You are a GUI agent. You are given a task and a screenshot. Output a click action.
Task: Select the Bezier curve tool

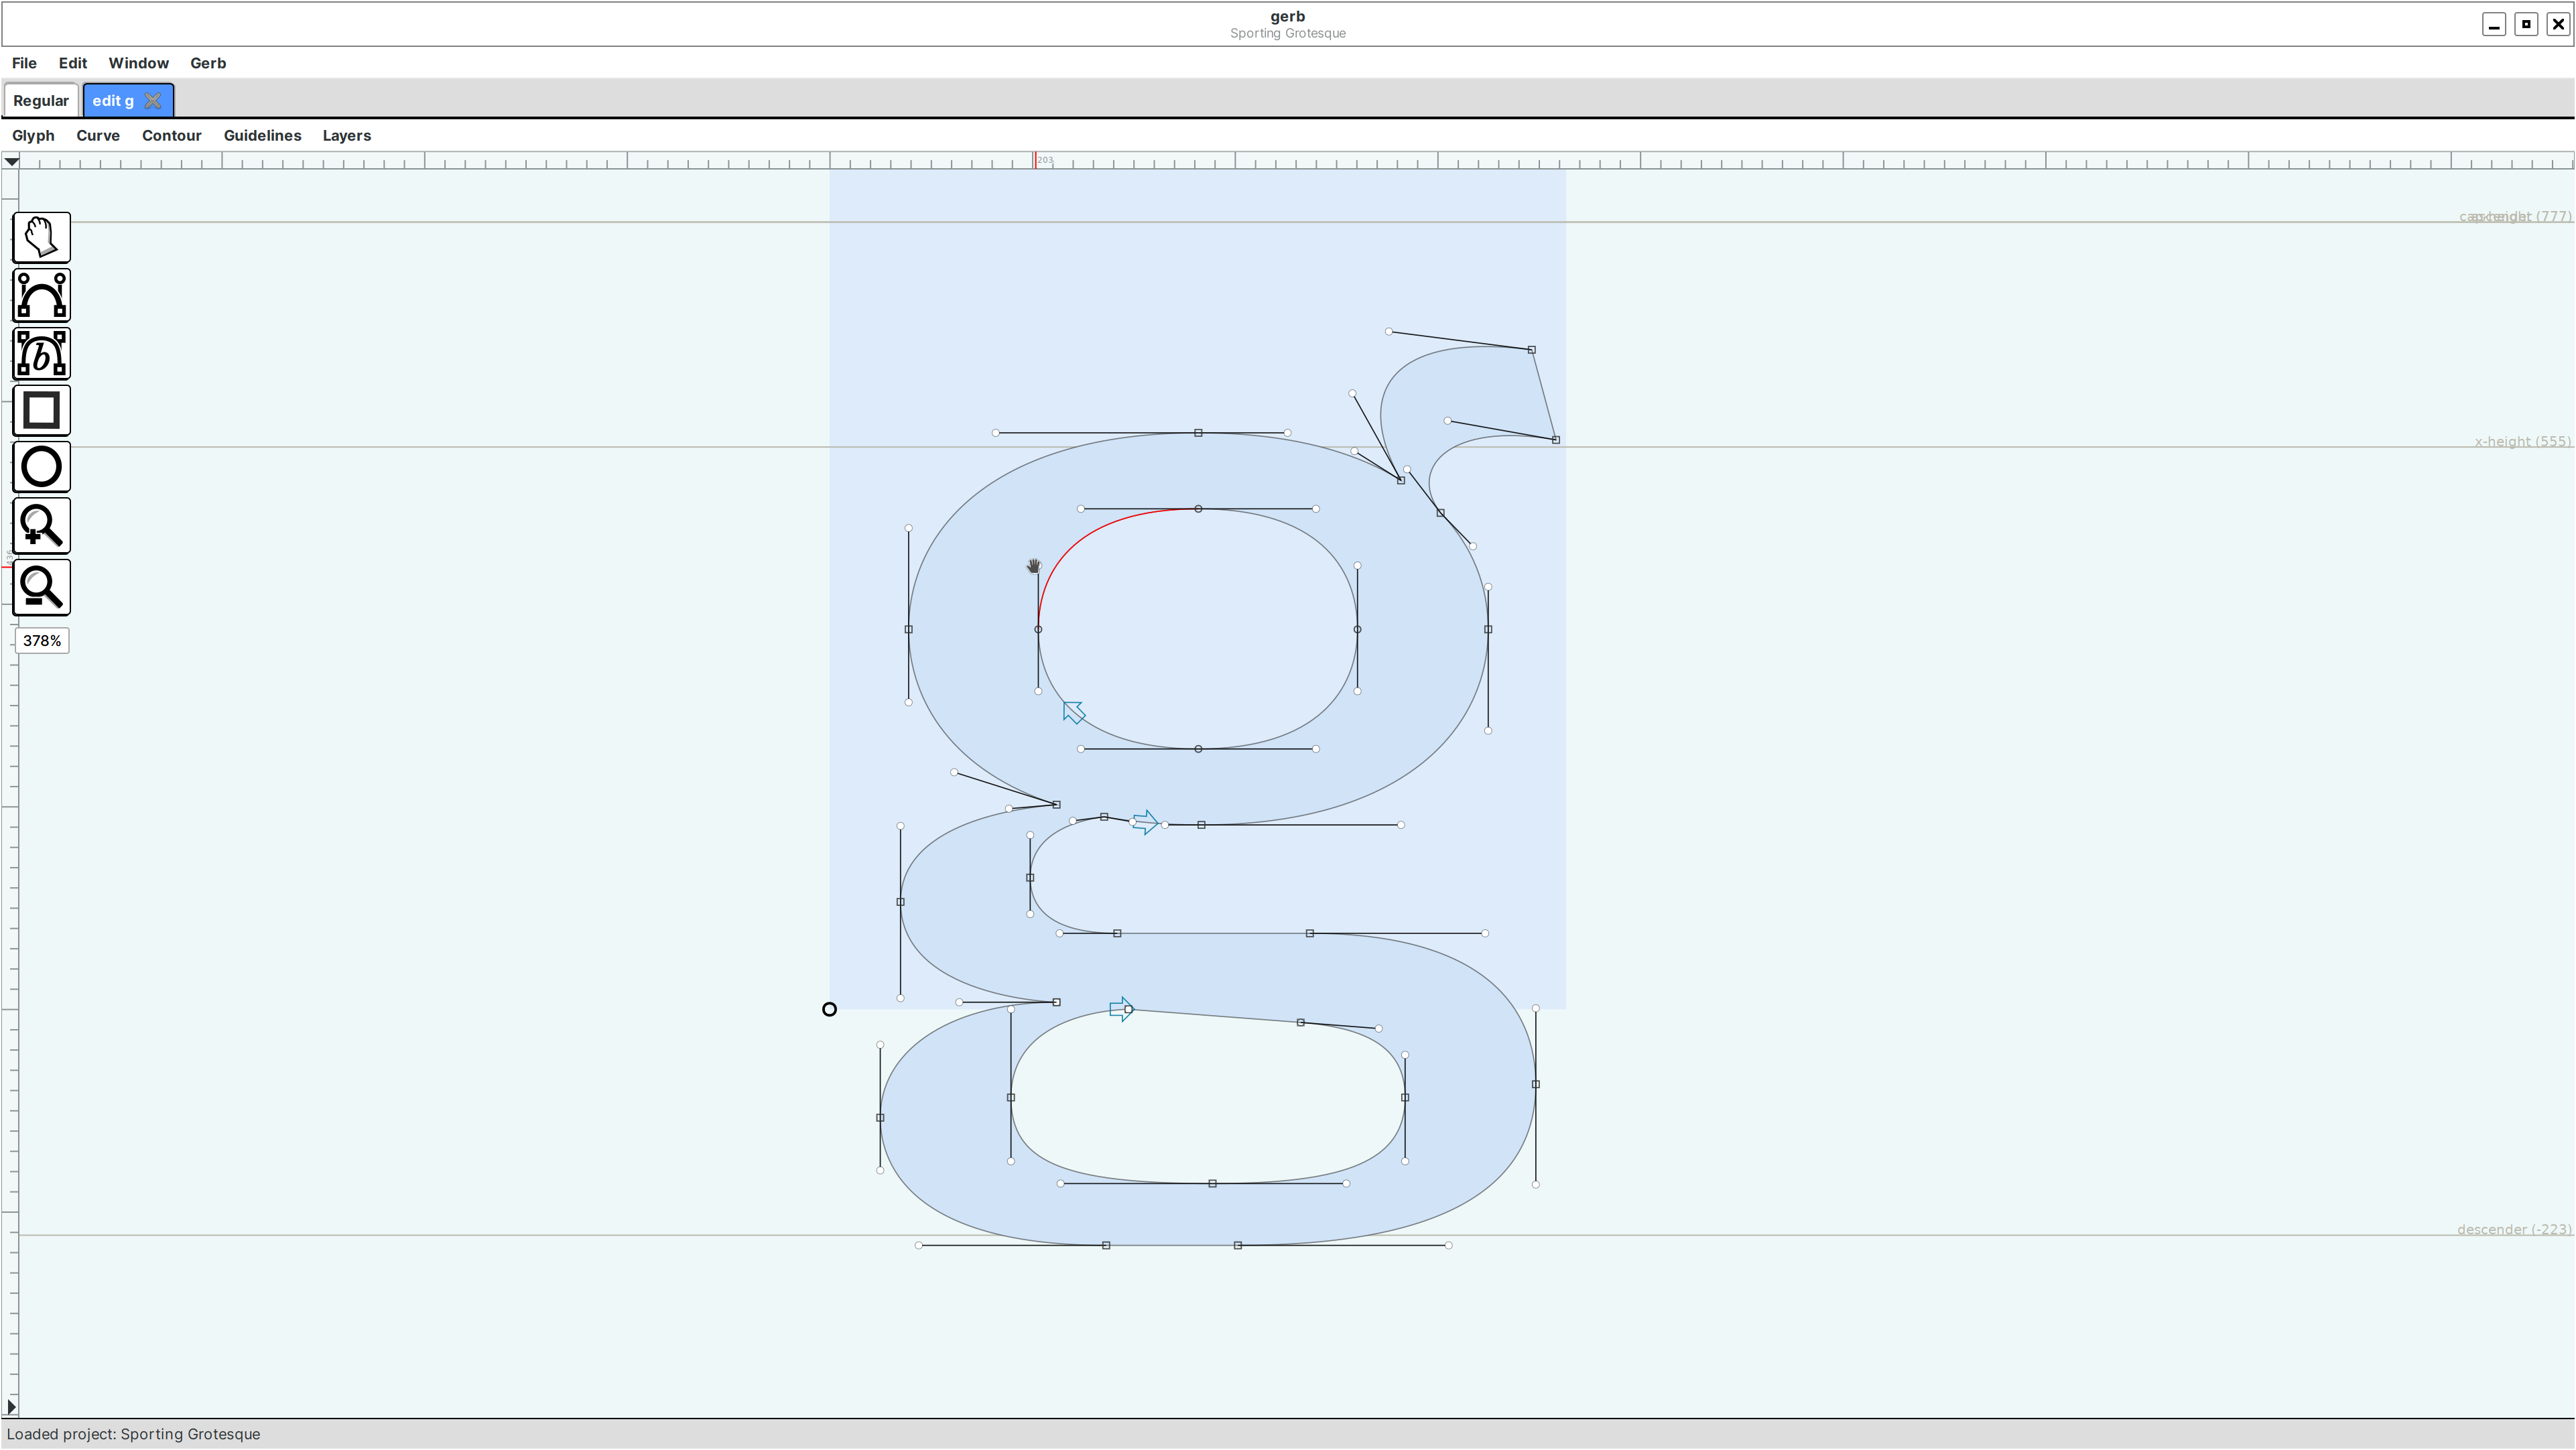coord(41,295)
